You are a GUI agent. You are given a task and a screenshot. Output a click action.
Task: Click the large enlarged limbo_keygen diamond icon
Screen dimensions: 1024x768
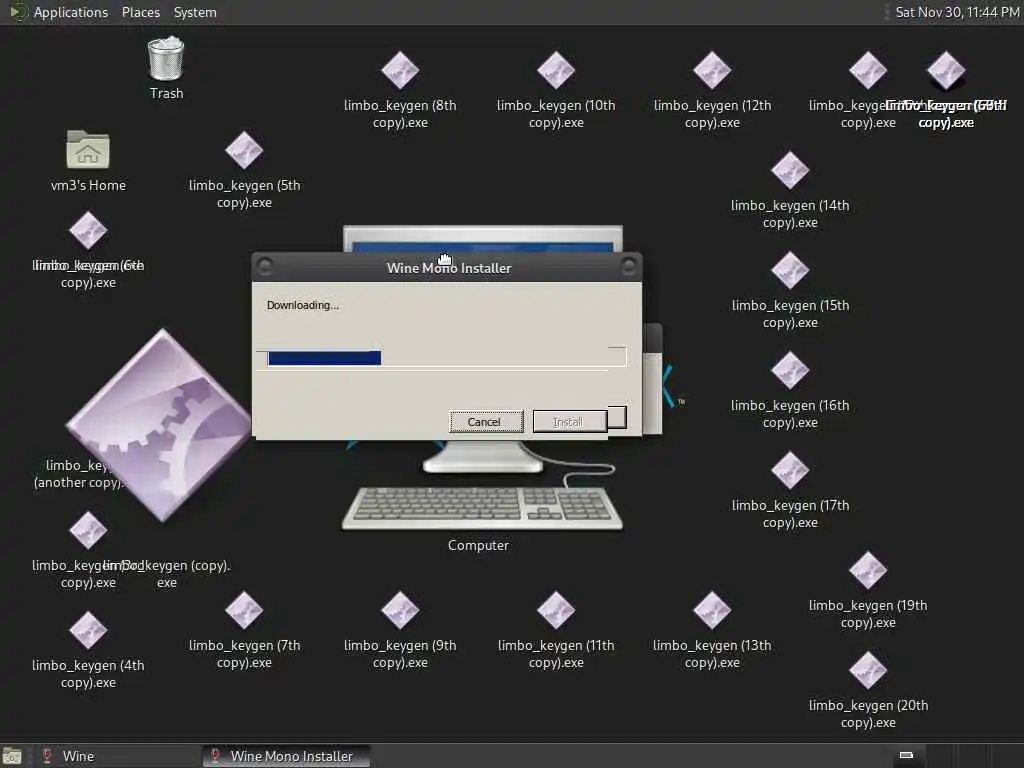click(161, 426)
